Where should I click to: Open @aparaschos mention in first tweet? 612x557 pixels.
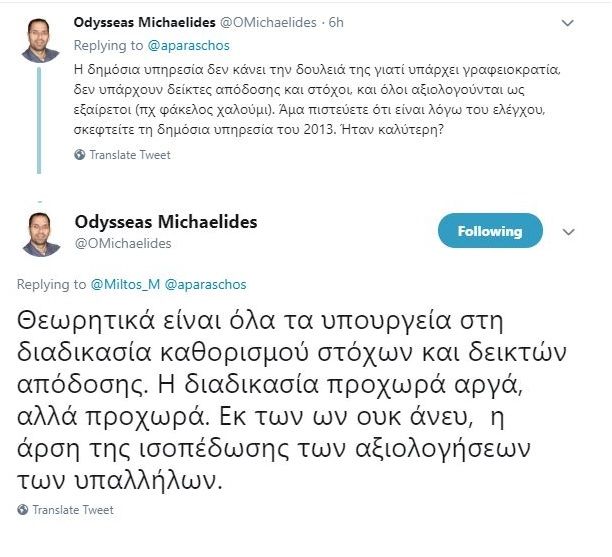(189, 46)
